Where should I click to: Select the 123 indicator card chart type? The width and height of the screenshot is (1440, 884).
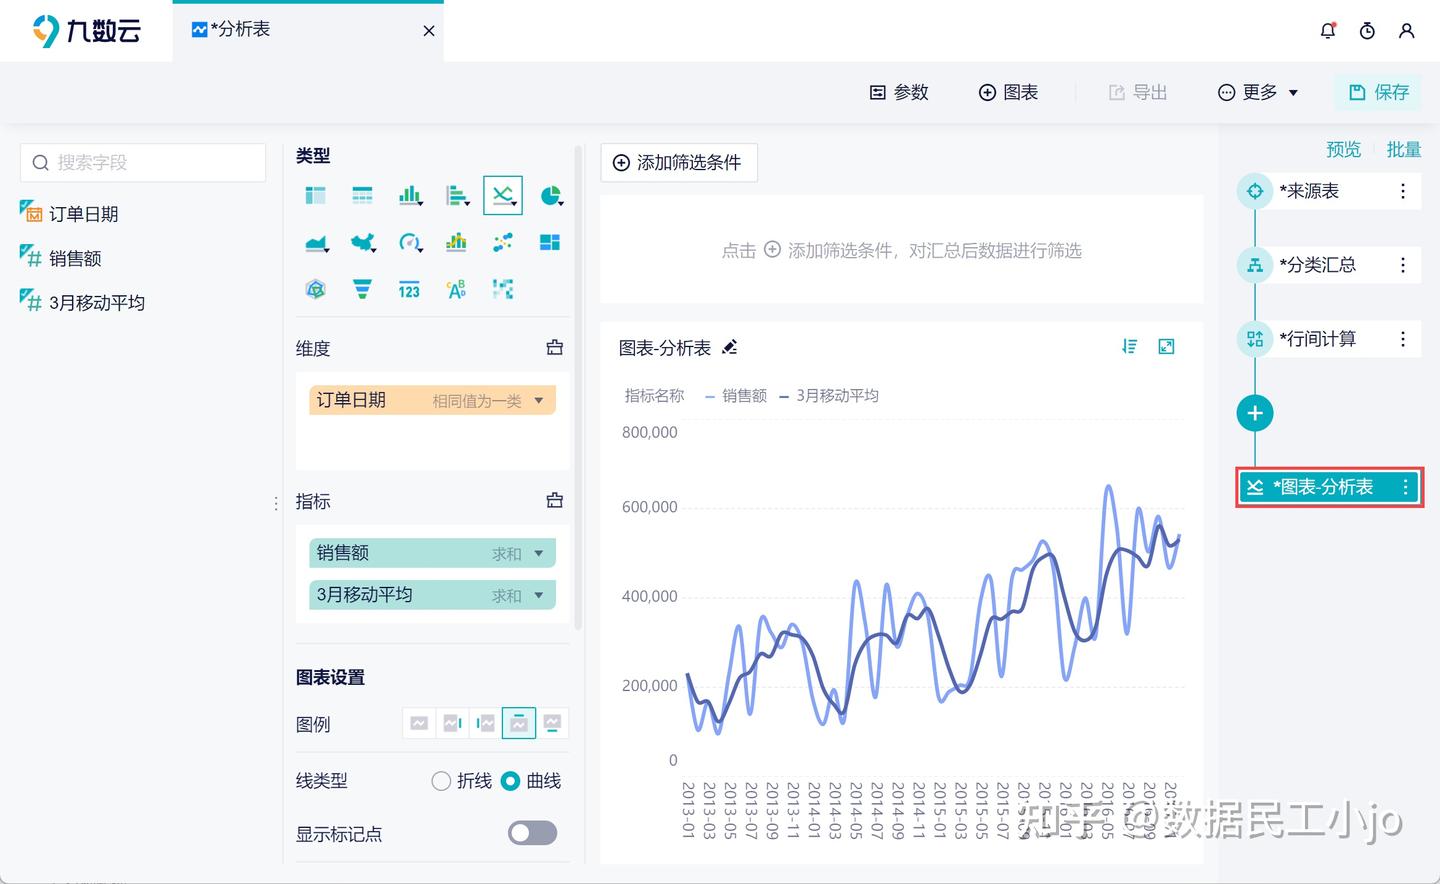tap(409, 288)
